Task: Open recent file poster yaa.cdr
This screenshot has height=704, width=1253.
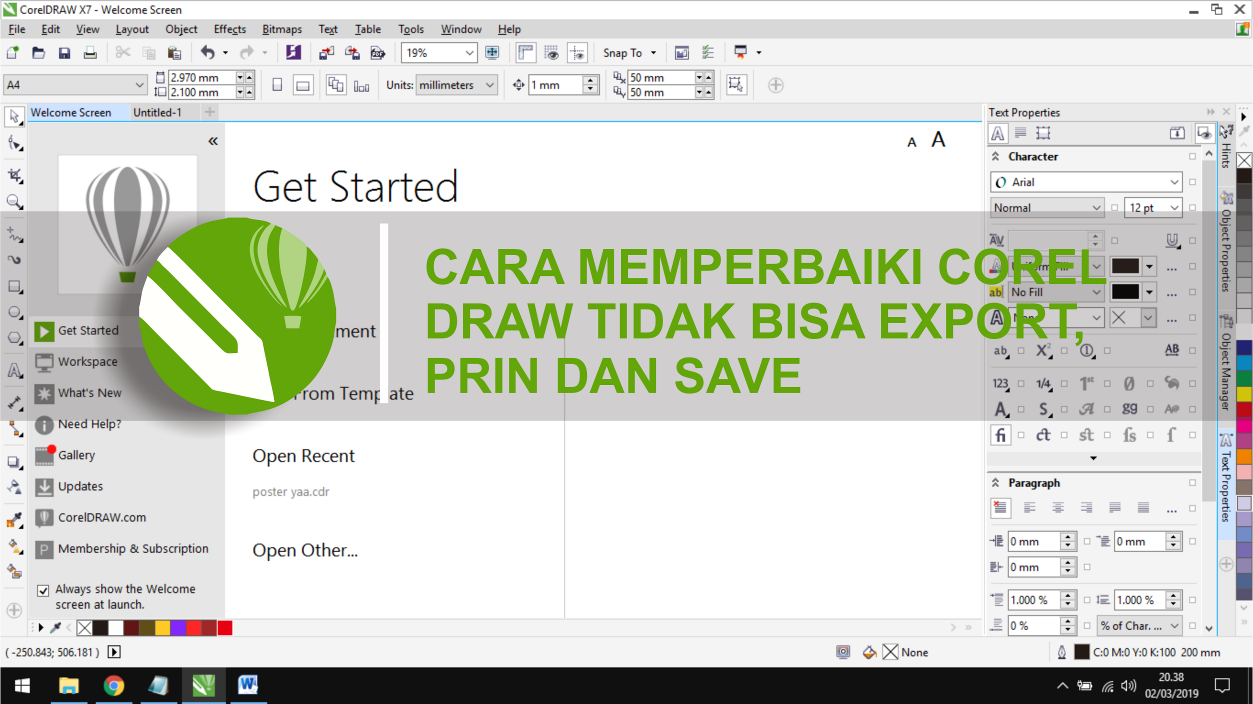Action: pyautogui.click(x=291, y=492)
